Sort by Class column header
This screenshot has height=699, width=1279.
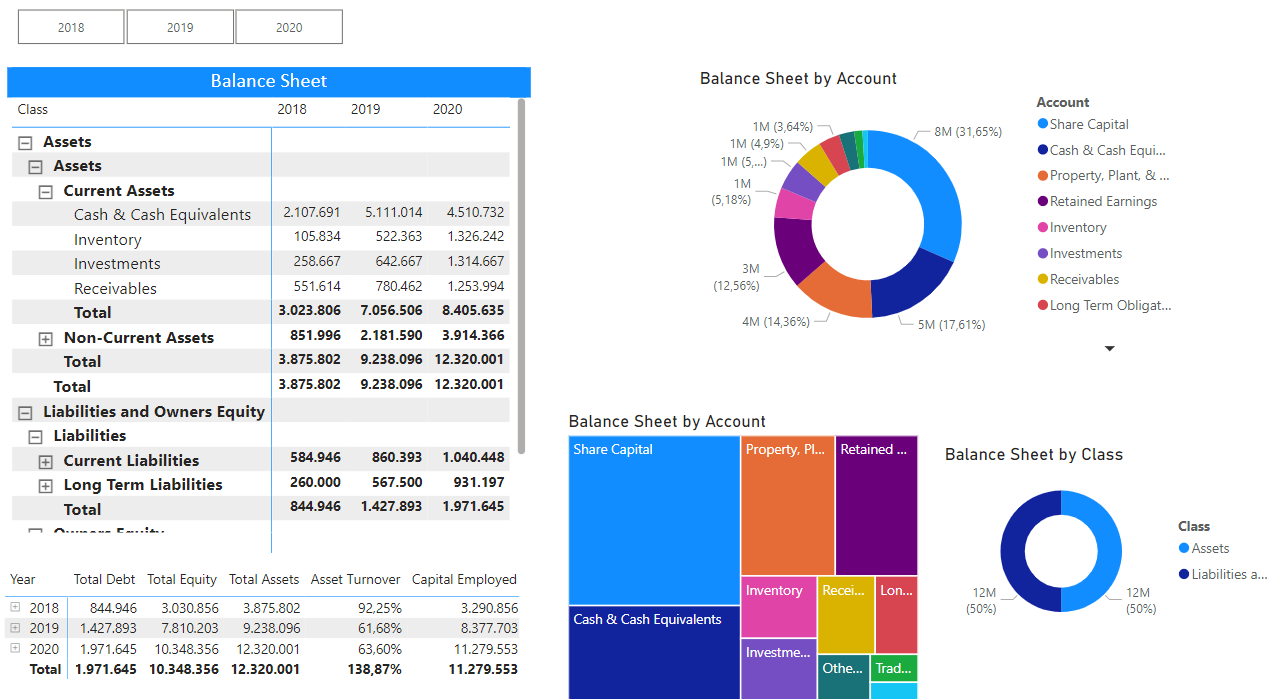click(x=33, y=109)
